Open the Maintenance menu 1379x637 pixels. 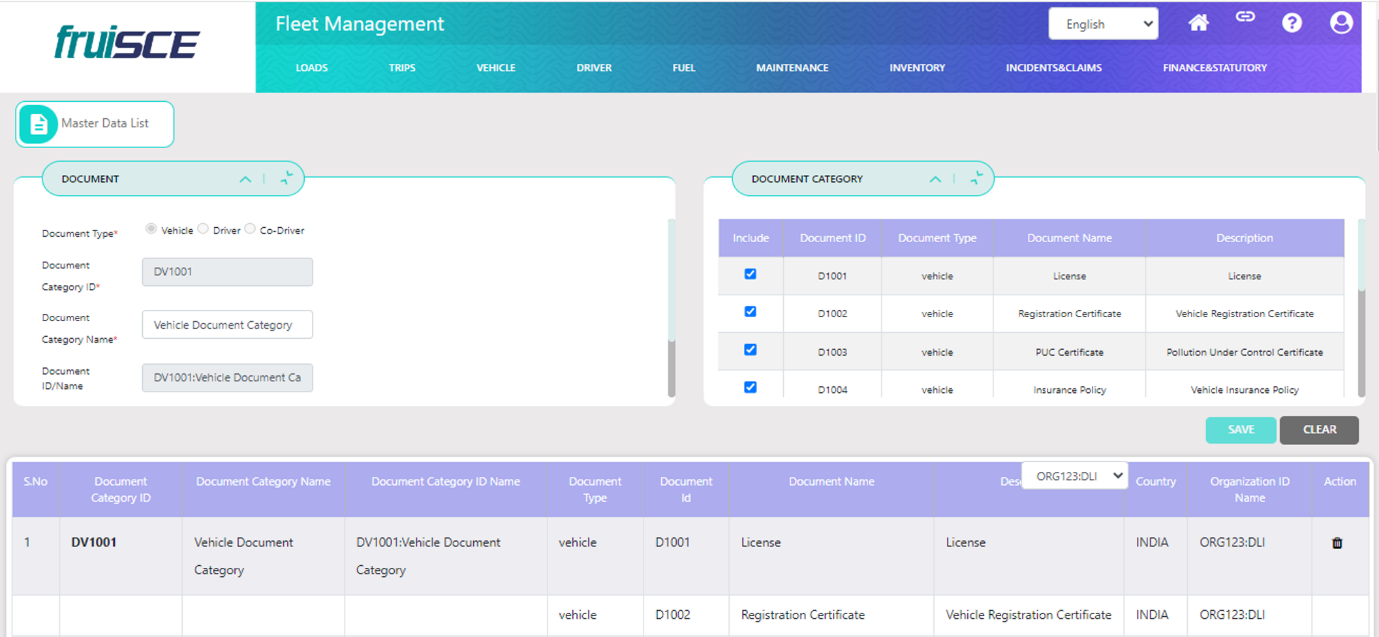tap(791, 68)
